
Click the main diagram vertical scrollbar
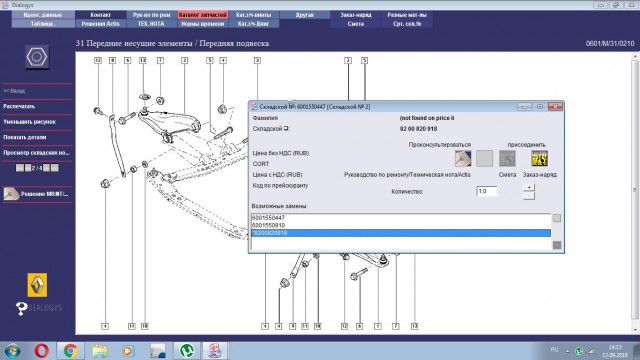635,191
